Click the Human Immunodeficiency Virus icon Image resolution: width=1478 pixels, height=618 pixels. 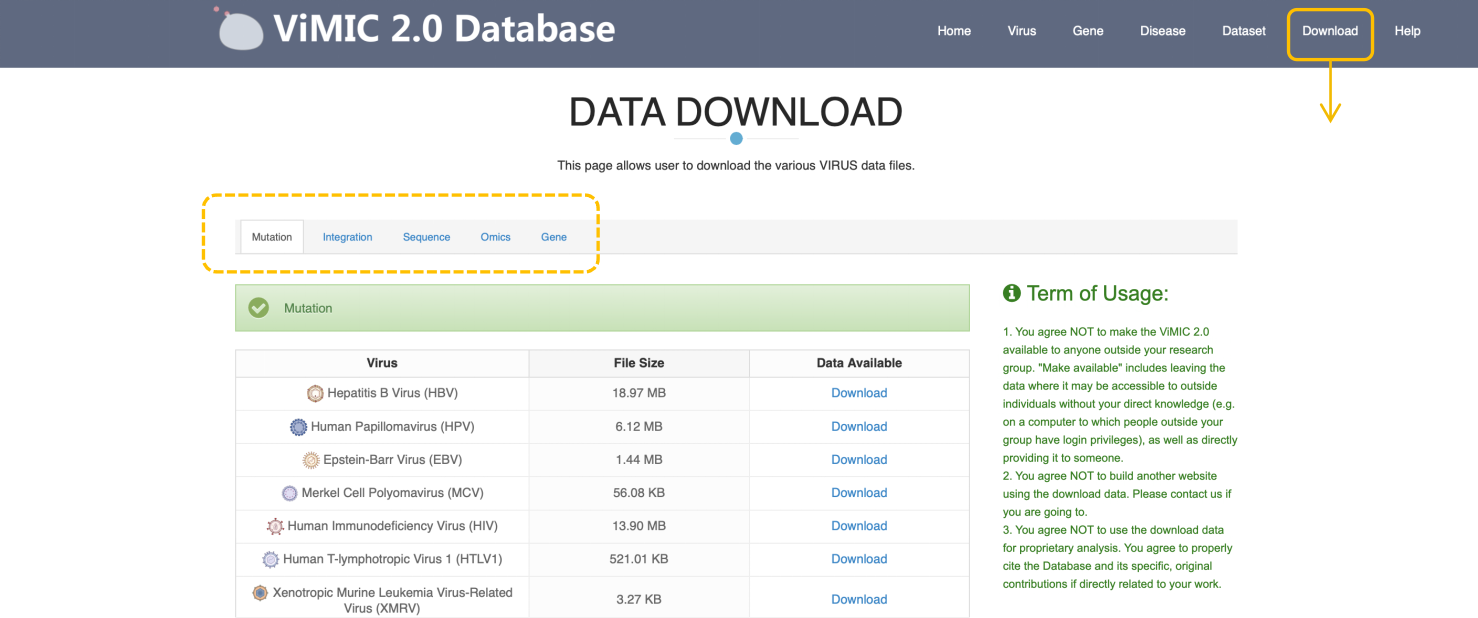[x=275, y=526]
